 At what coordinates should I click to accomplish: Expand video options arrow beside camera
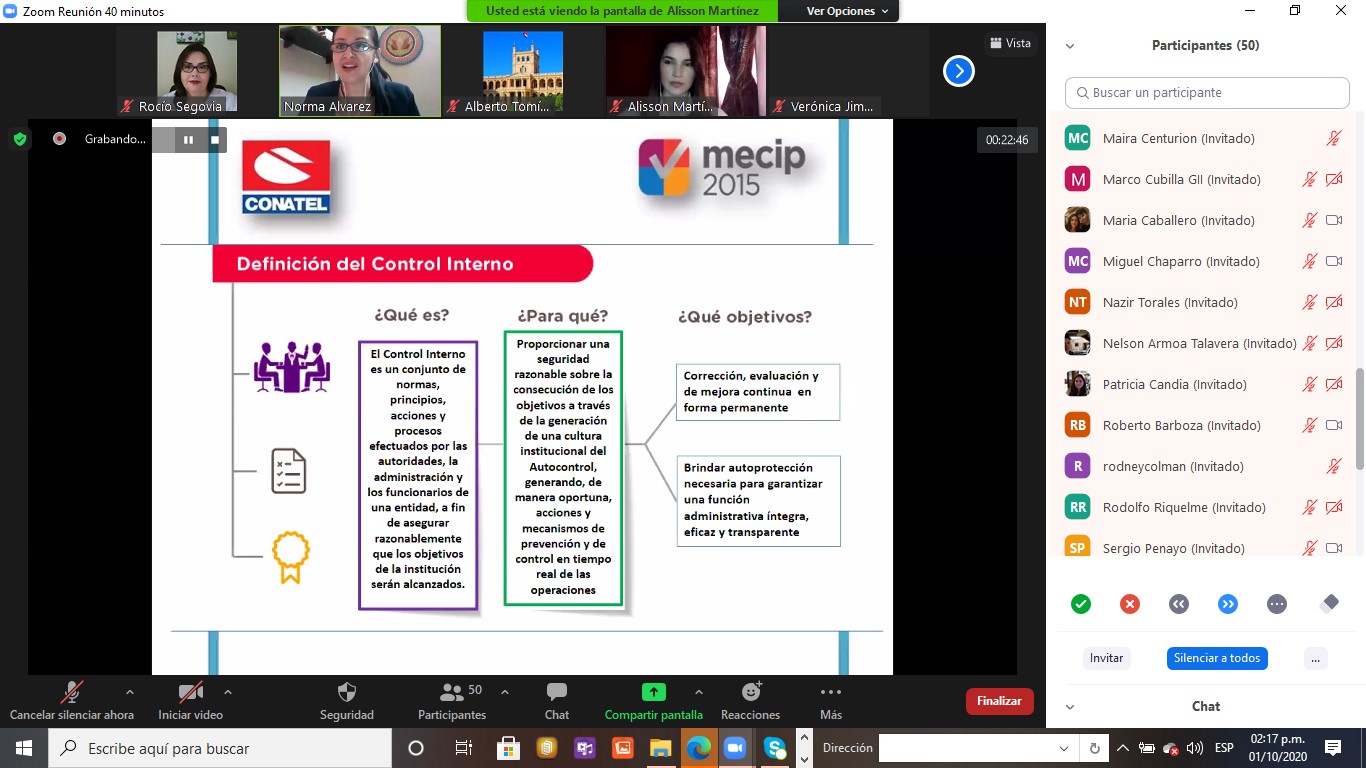coord(228,692)
